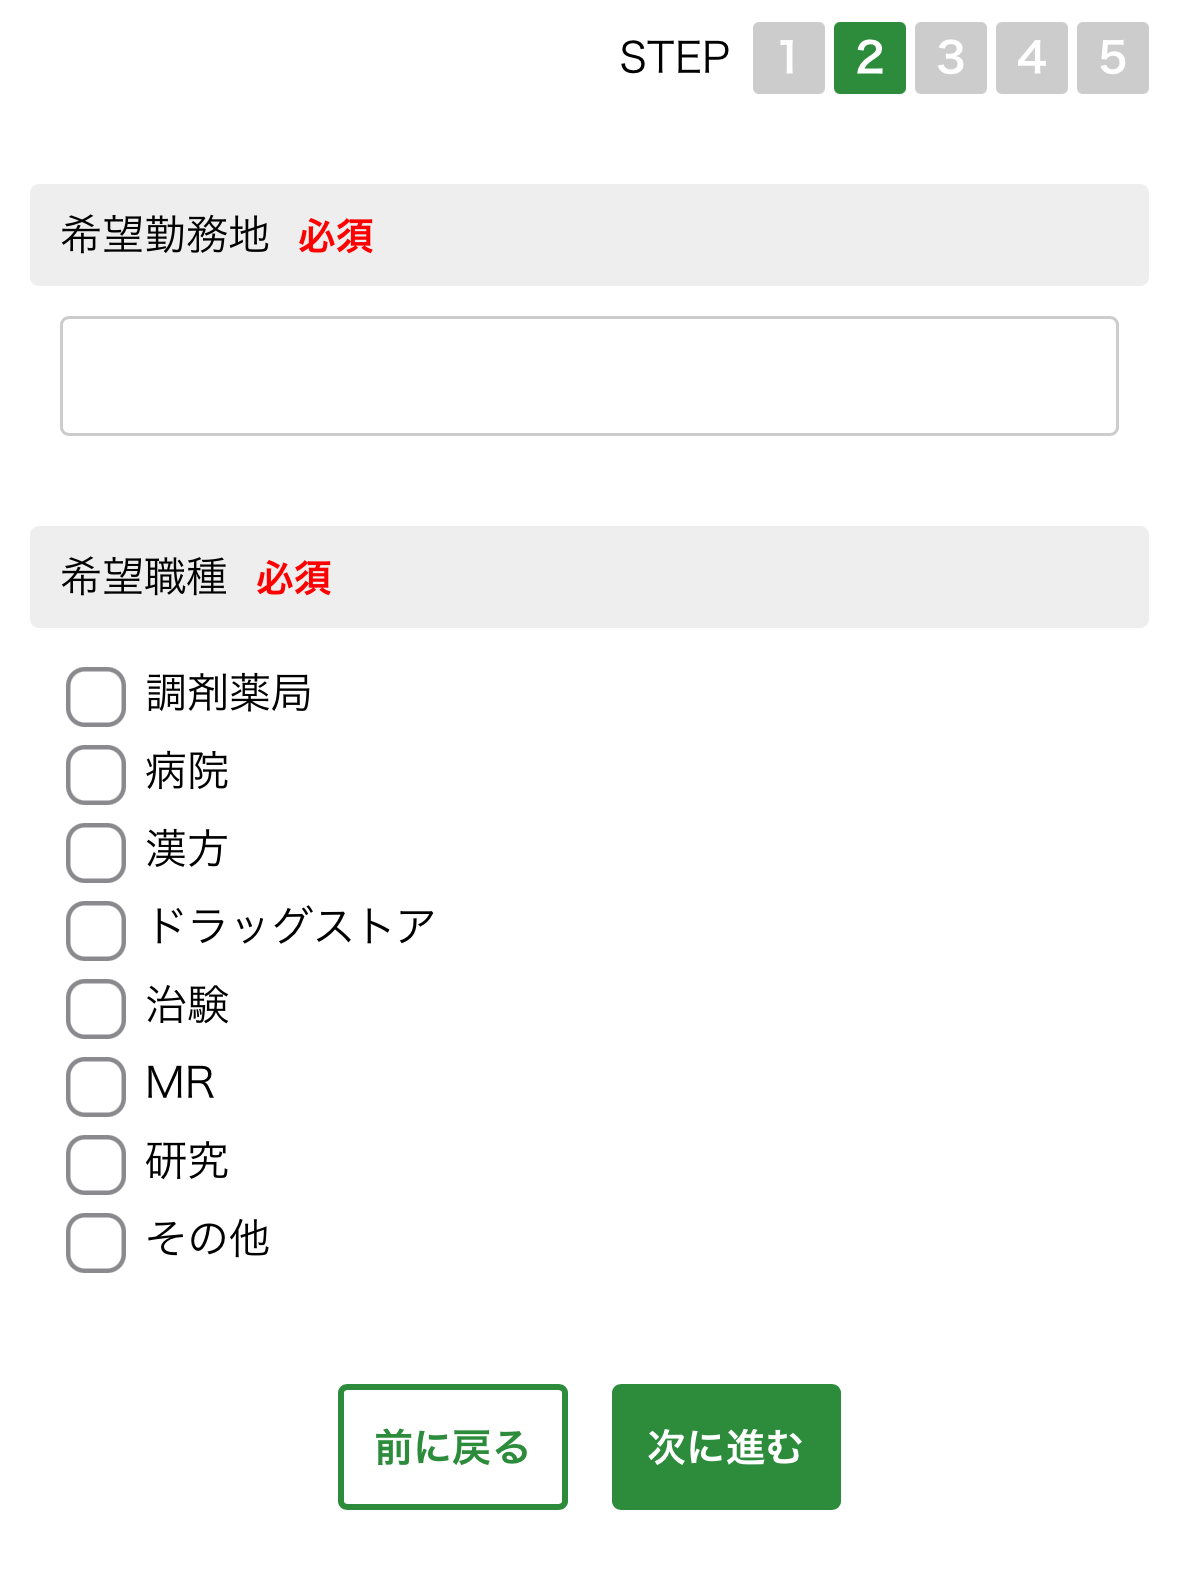Click the ドラッグストア label text
Image resolution: width=1179 pixels, height=1571 pixels.
[291, 927]
